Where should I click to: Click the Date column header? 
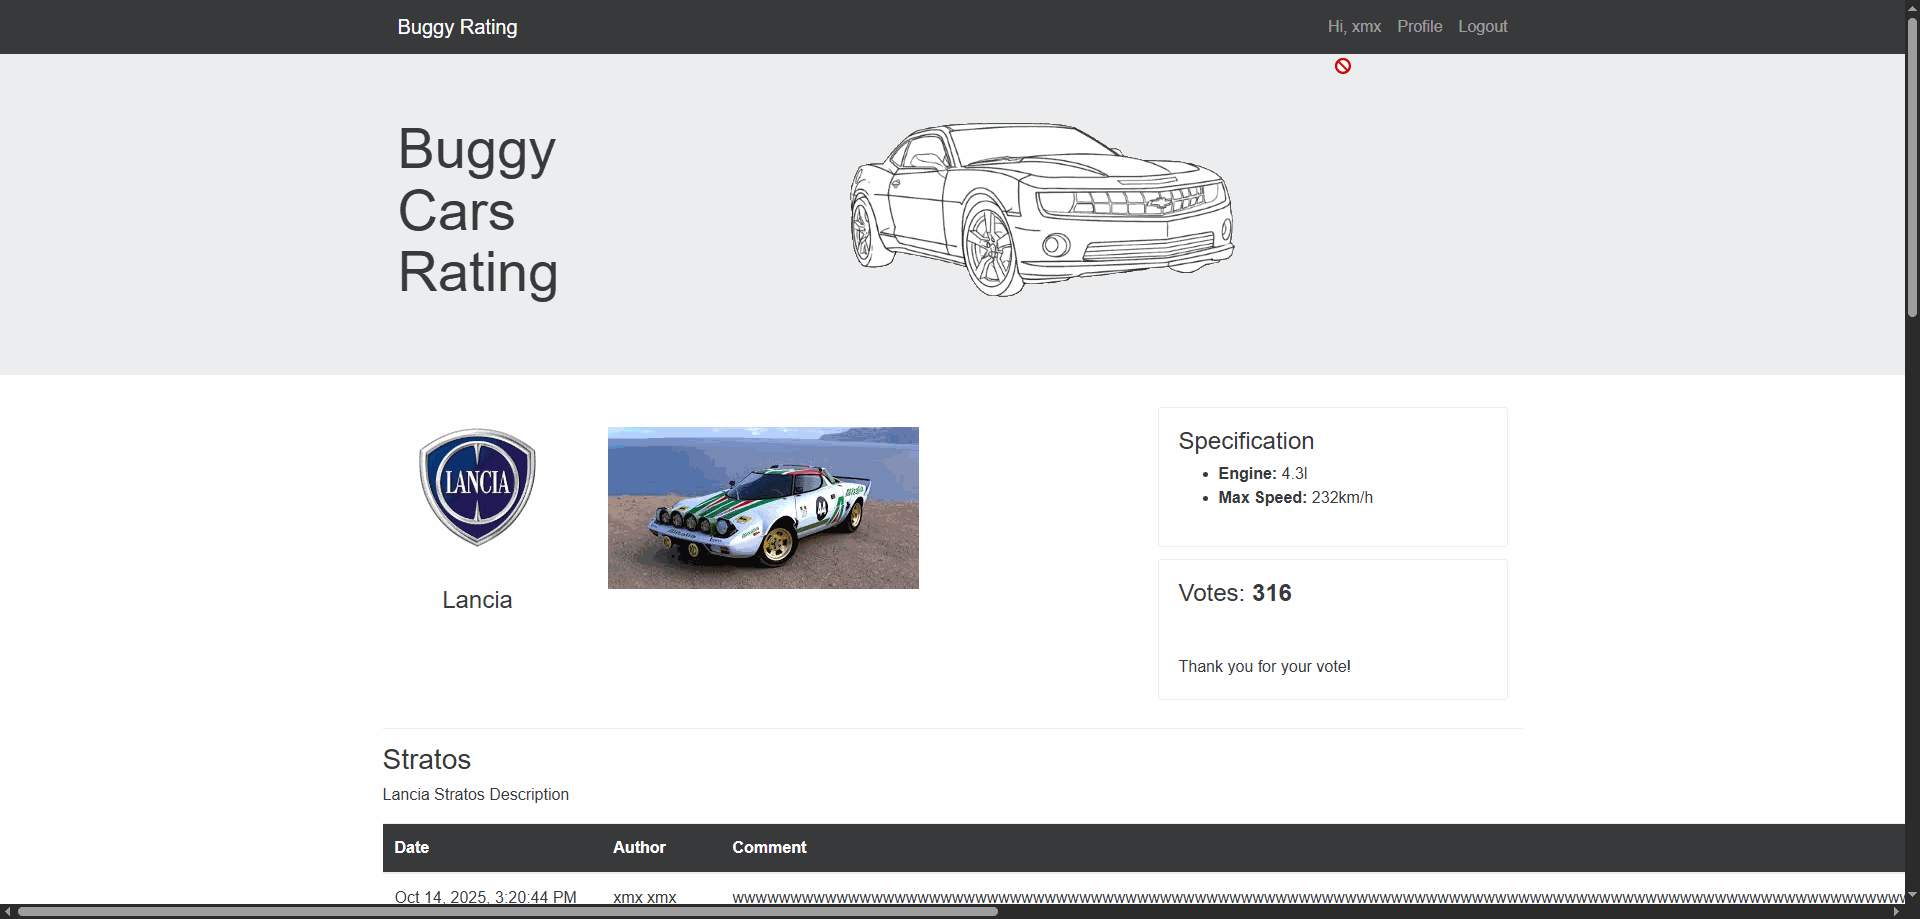tap(411, 847)
